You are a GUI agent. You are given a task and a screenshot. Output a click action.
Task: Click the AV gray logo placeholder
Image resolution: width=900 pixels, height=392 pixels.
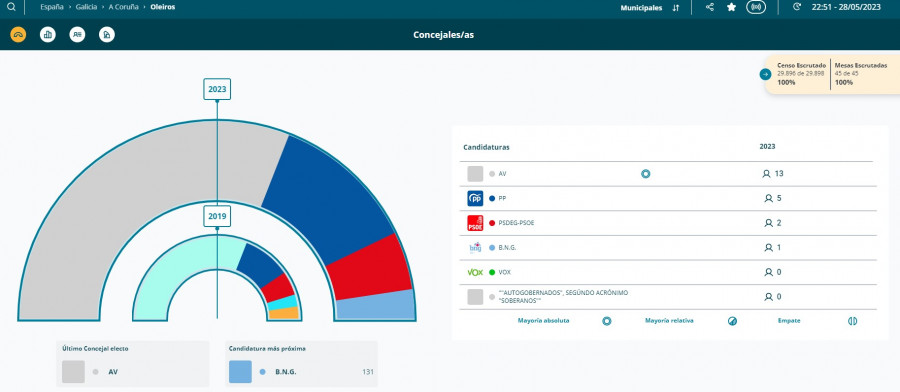[475, 174]
